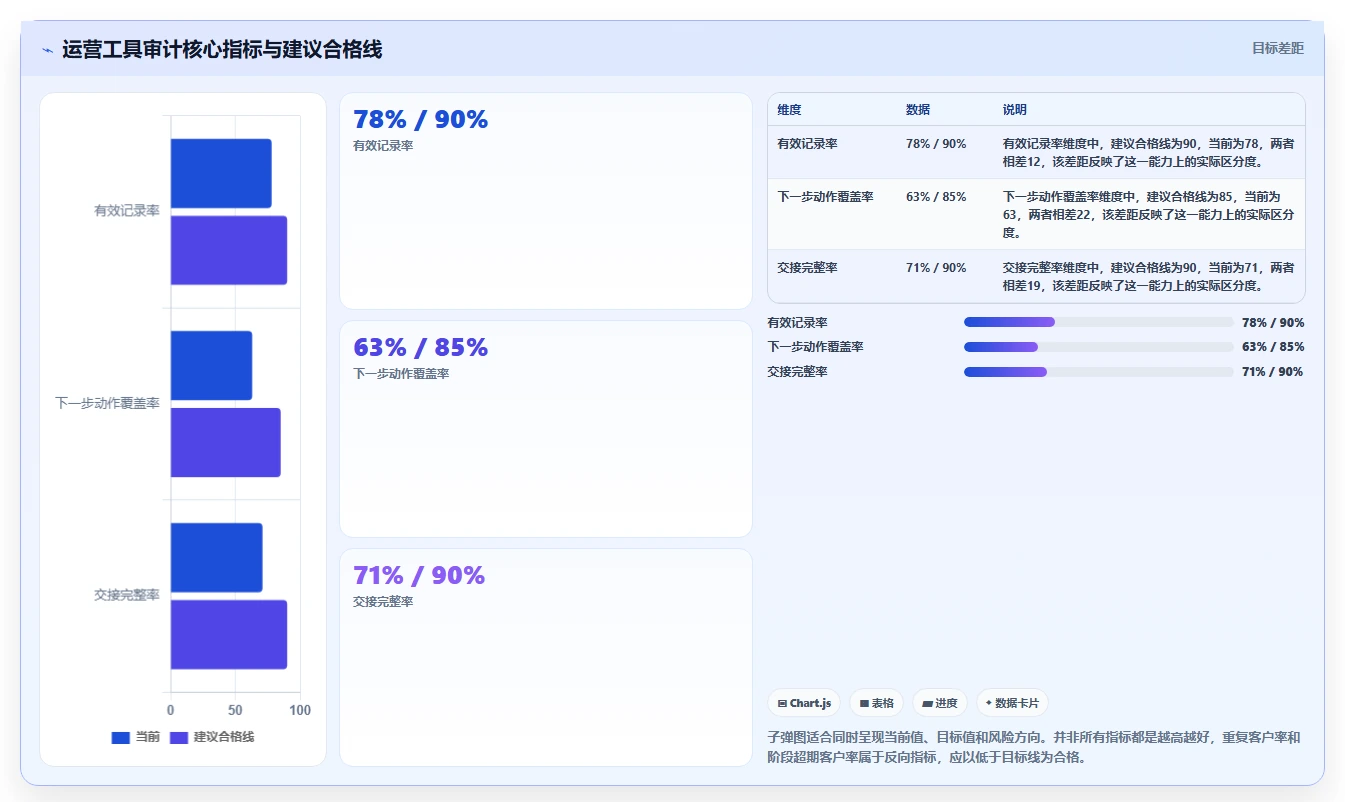Click the 有效记录率 progress bar
This screenshot has height=802, width=1345.
point(1098,322)
